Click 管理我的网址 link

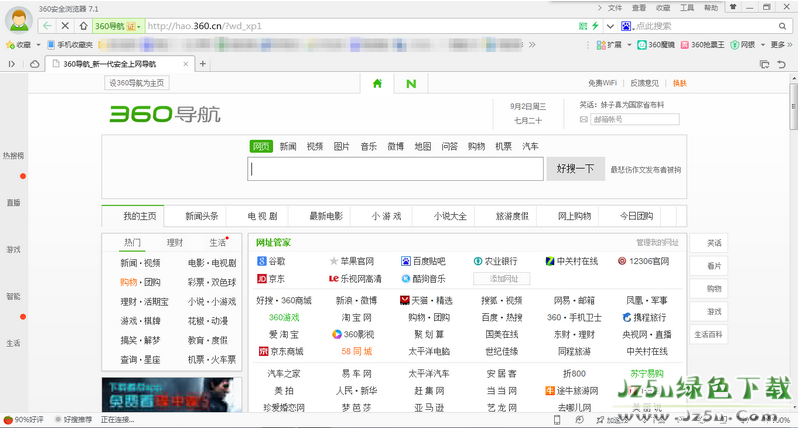[657, 243]
